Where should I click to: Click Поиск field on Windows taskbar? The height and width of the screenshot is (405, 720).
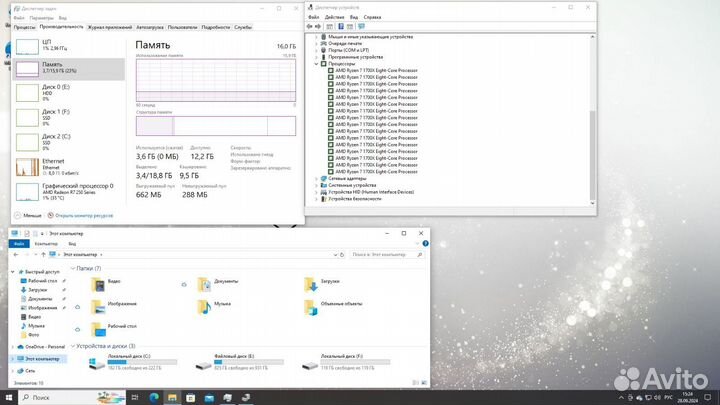(x=73, y=397)
